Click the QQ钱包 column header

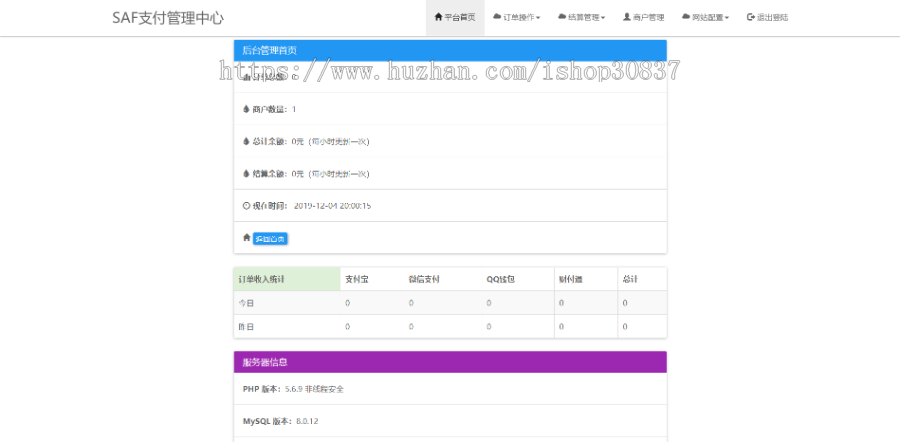point(501,280)
